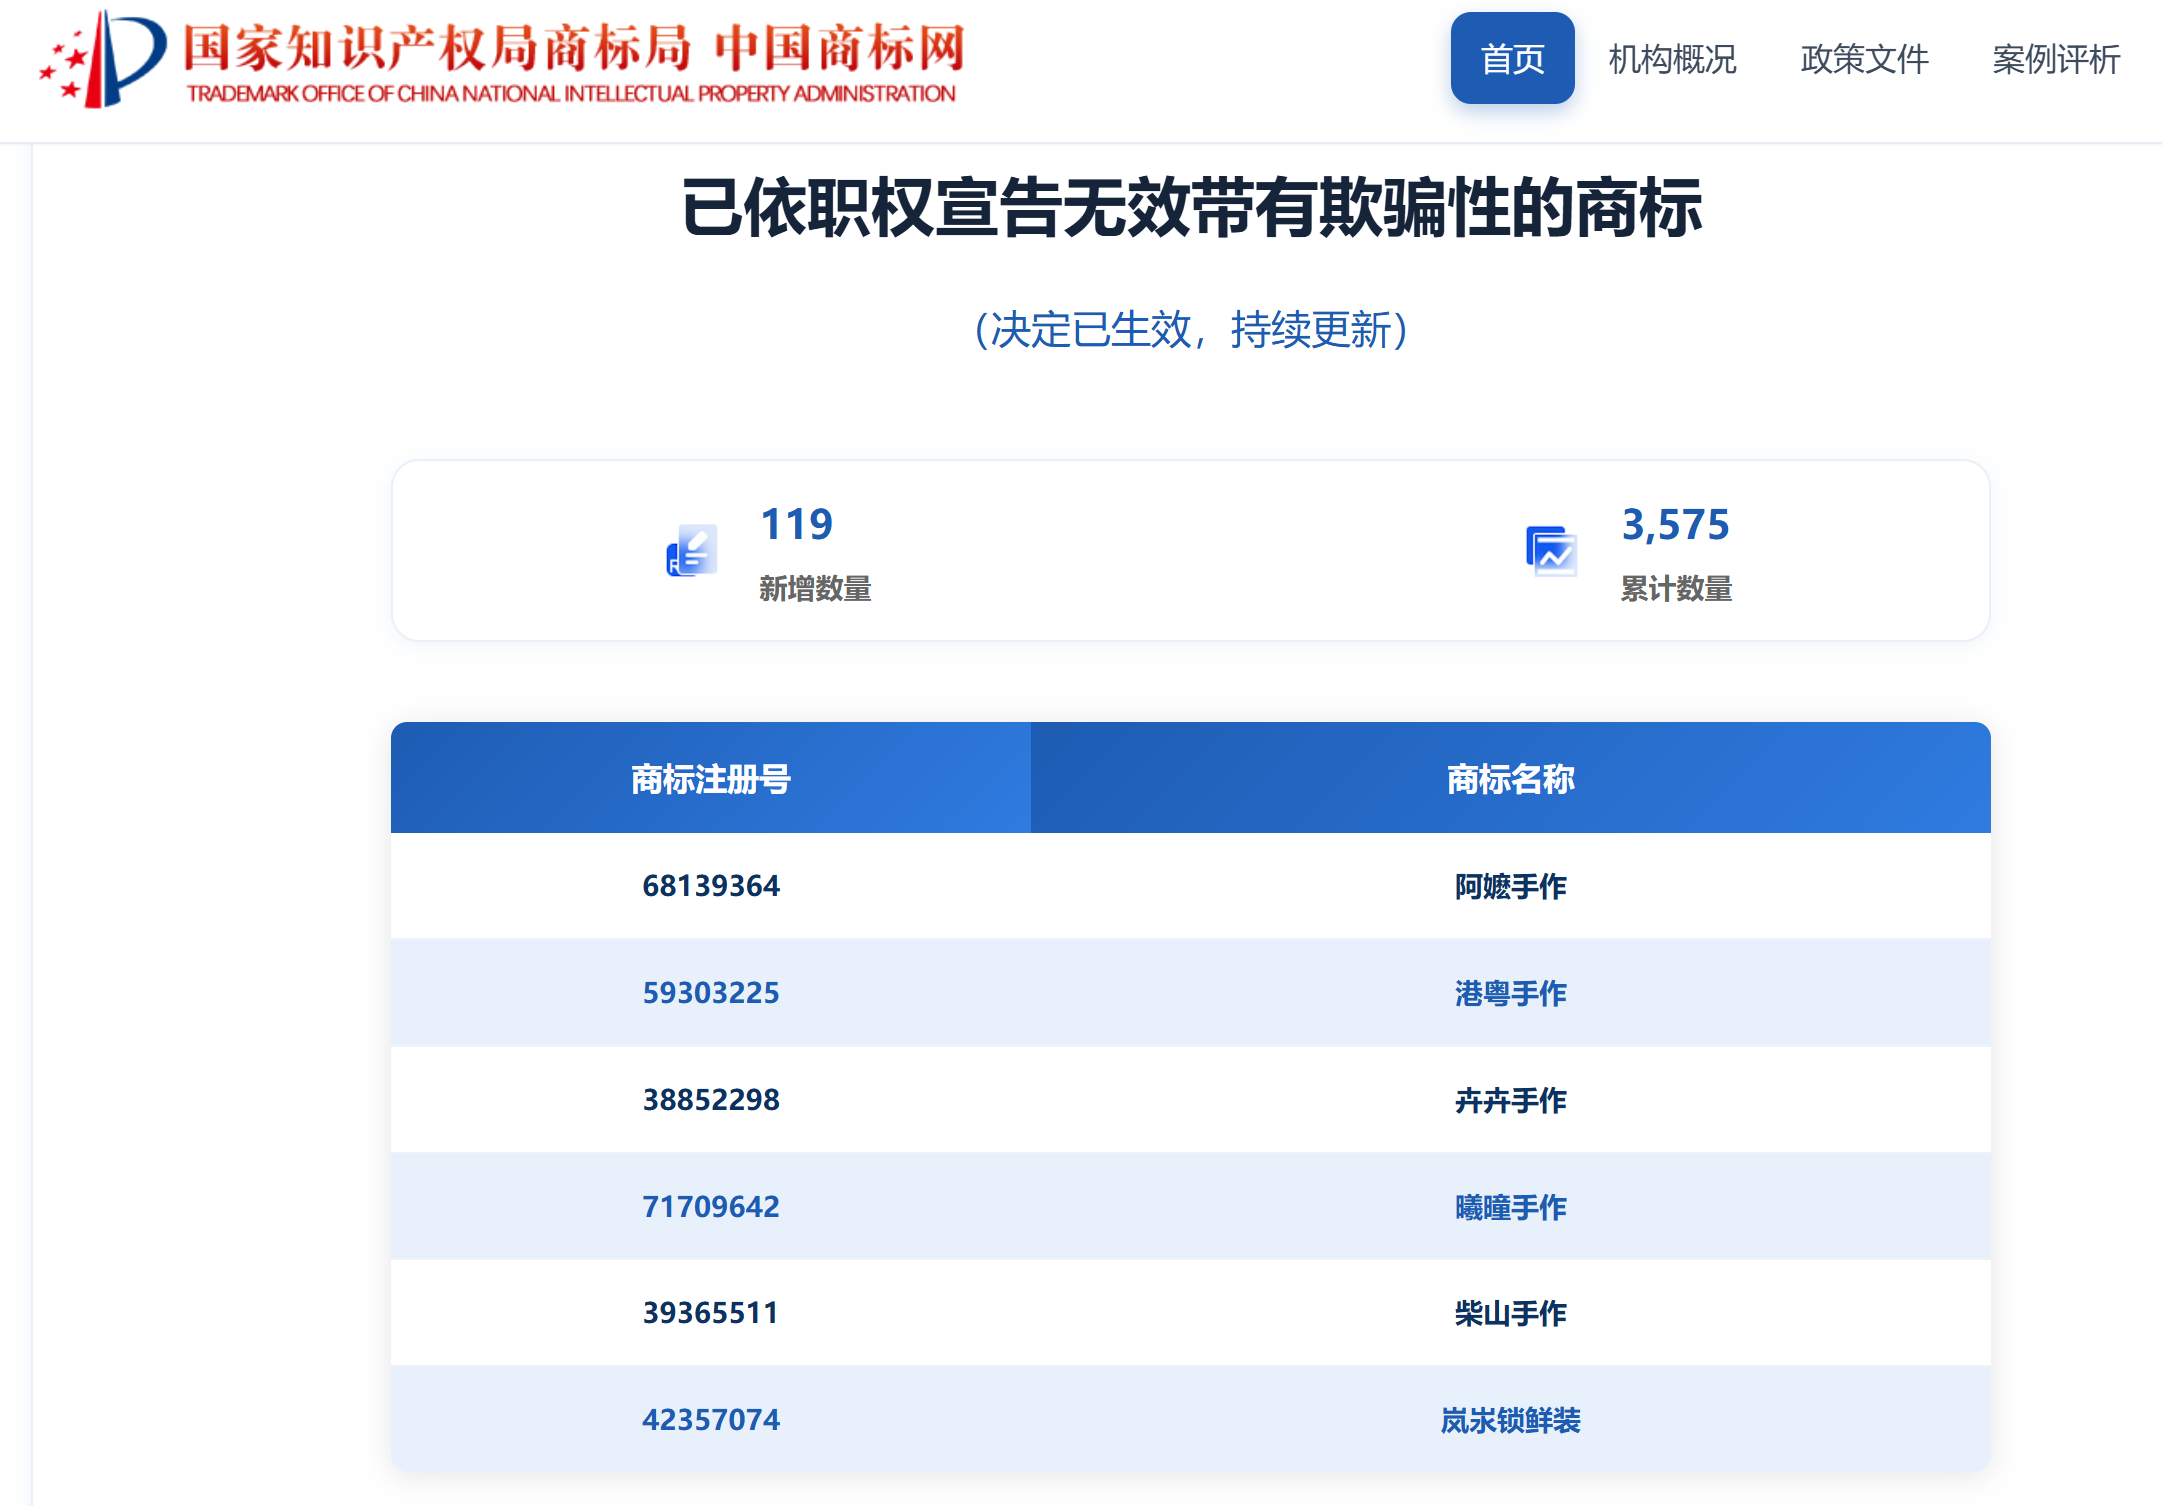Select registration number 59303225

coord(711,993)
